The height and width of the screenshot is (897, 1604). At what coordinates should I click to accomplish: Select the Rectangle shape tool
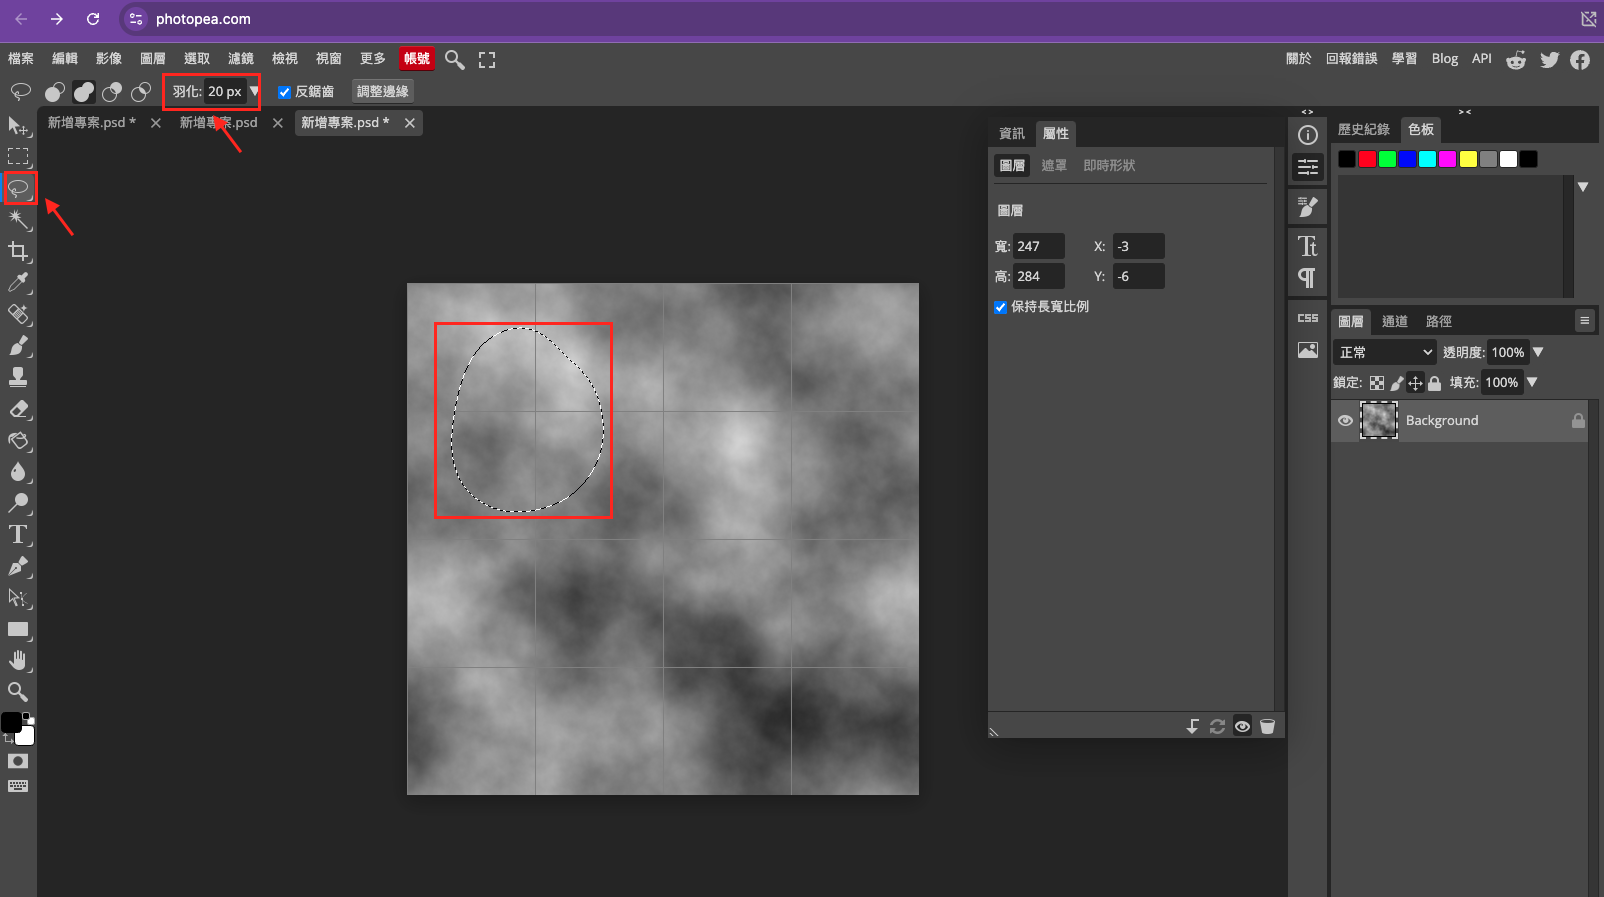18,629
